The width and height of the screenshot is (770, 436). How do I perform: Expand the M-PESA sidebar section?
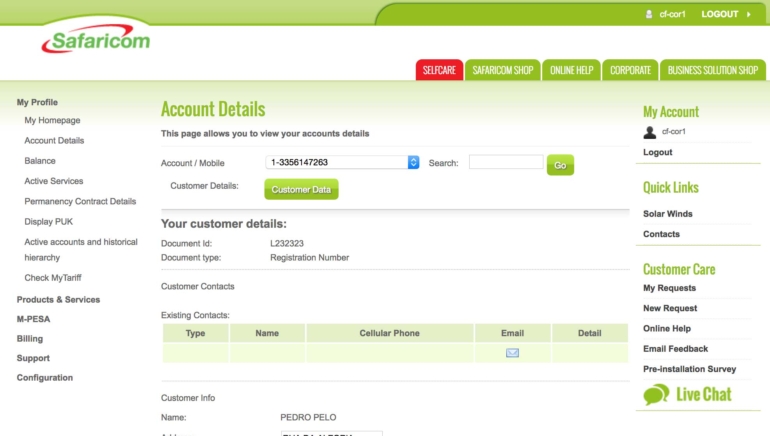point(33,319)
